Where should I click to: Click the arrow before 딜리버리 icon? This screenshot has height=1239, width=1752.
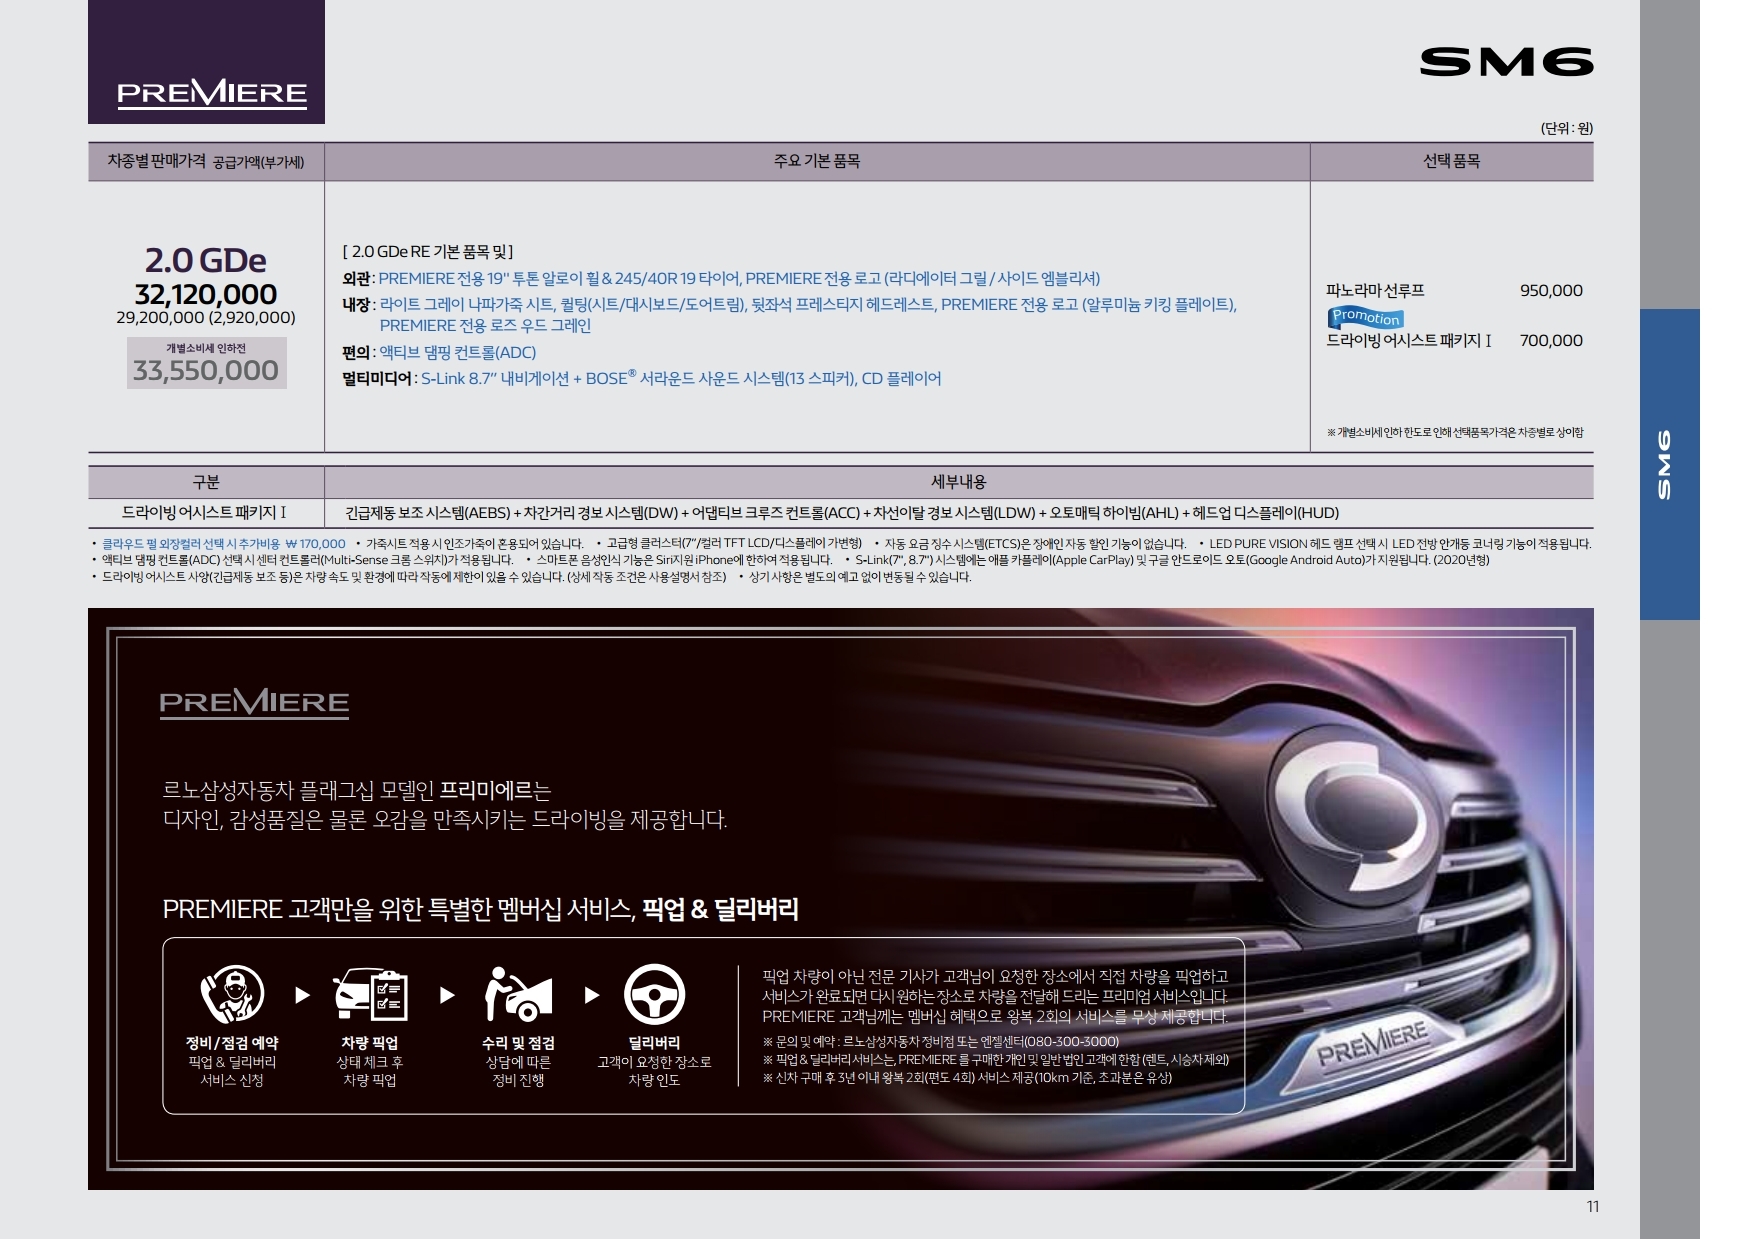[x=591, y=995]
